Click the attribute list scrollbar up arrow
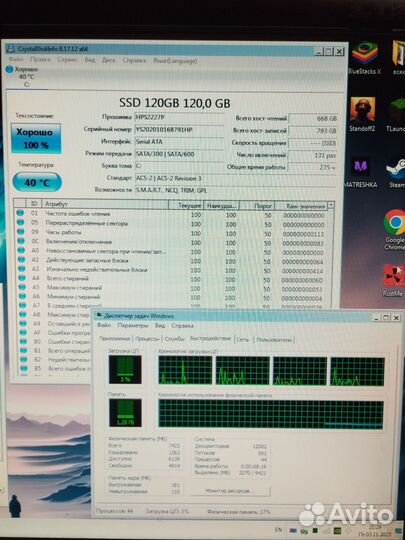Viewport: 405px width, 540px height. click(331, 205)
